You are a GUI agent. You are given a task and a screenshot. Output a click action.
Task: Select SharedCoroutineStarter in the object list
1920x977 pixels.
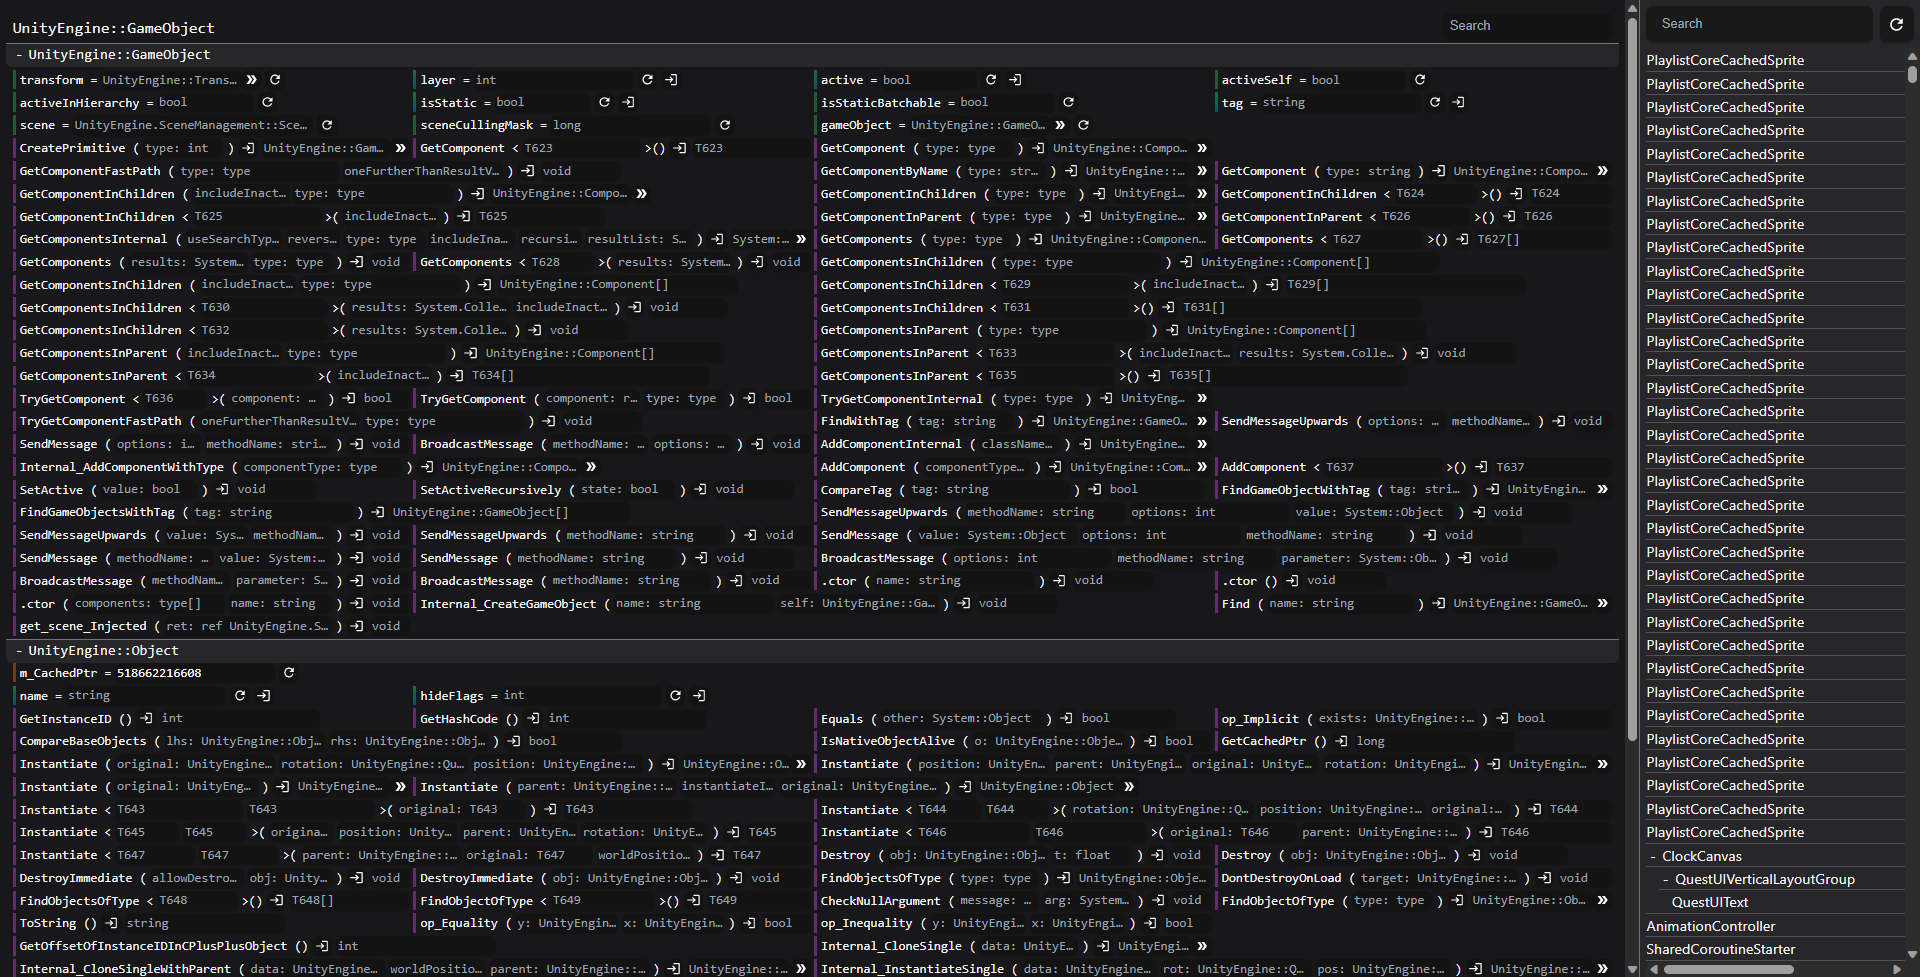tap(1721, 949)
